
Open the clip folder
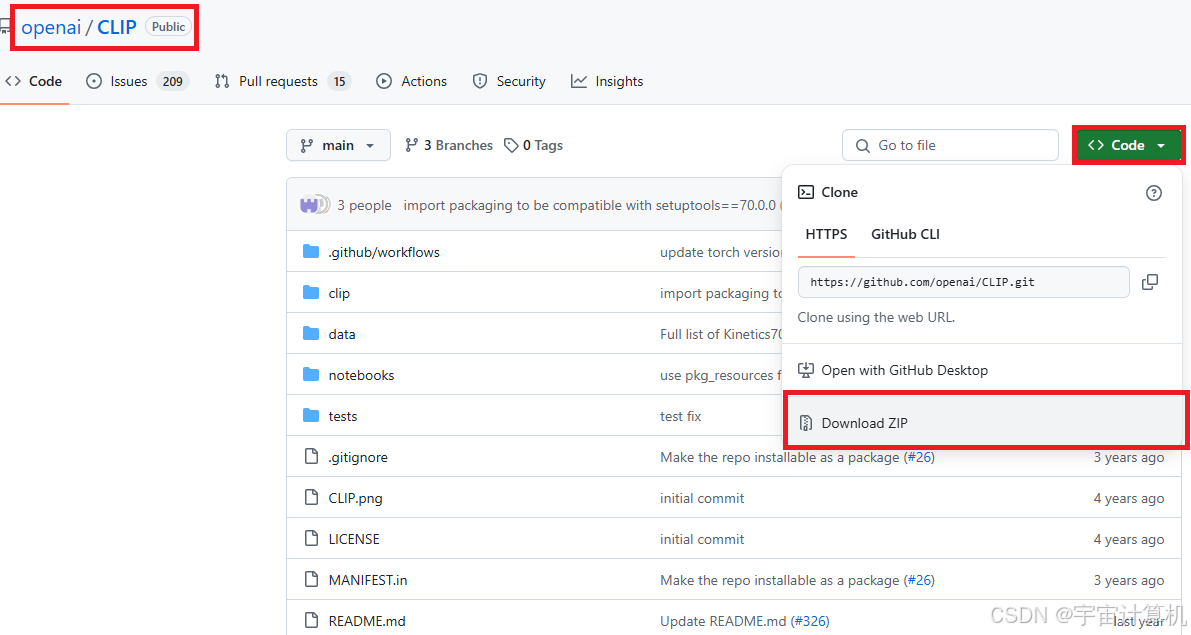click(339, 293)
